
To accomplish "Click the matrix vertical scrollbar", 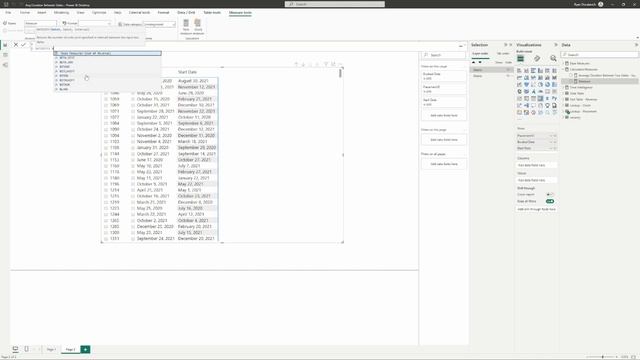I will click(340, 73).
